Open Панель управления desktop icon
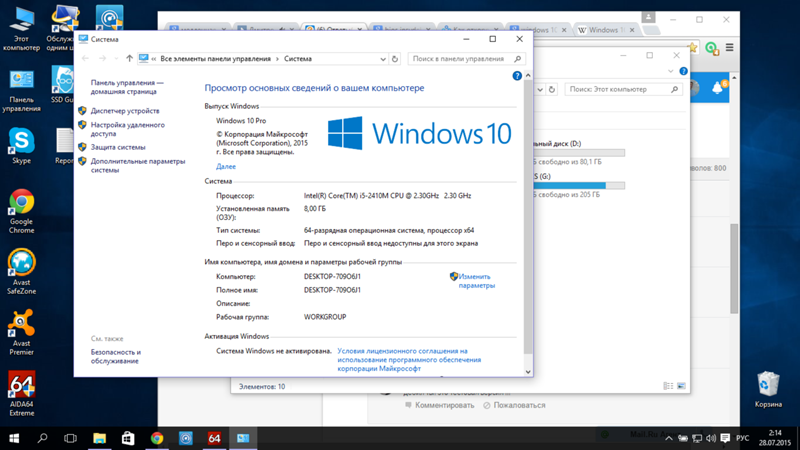Viewport: 800px width, 450px height. pos(21,91)
